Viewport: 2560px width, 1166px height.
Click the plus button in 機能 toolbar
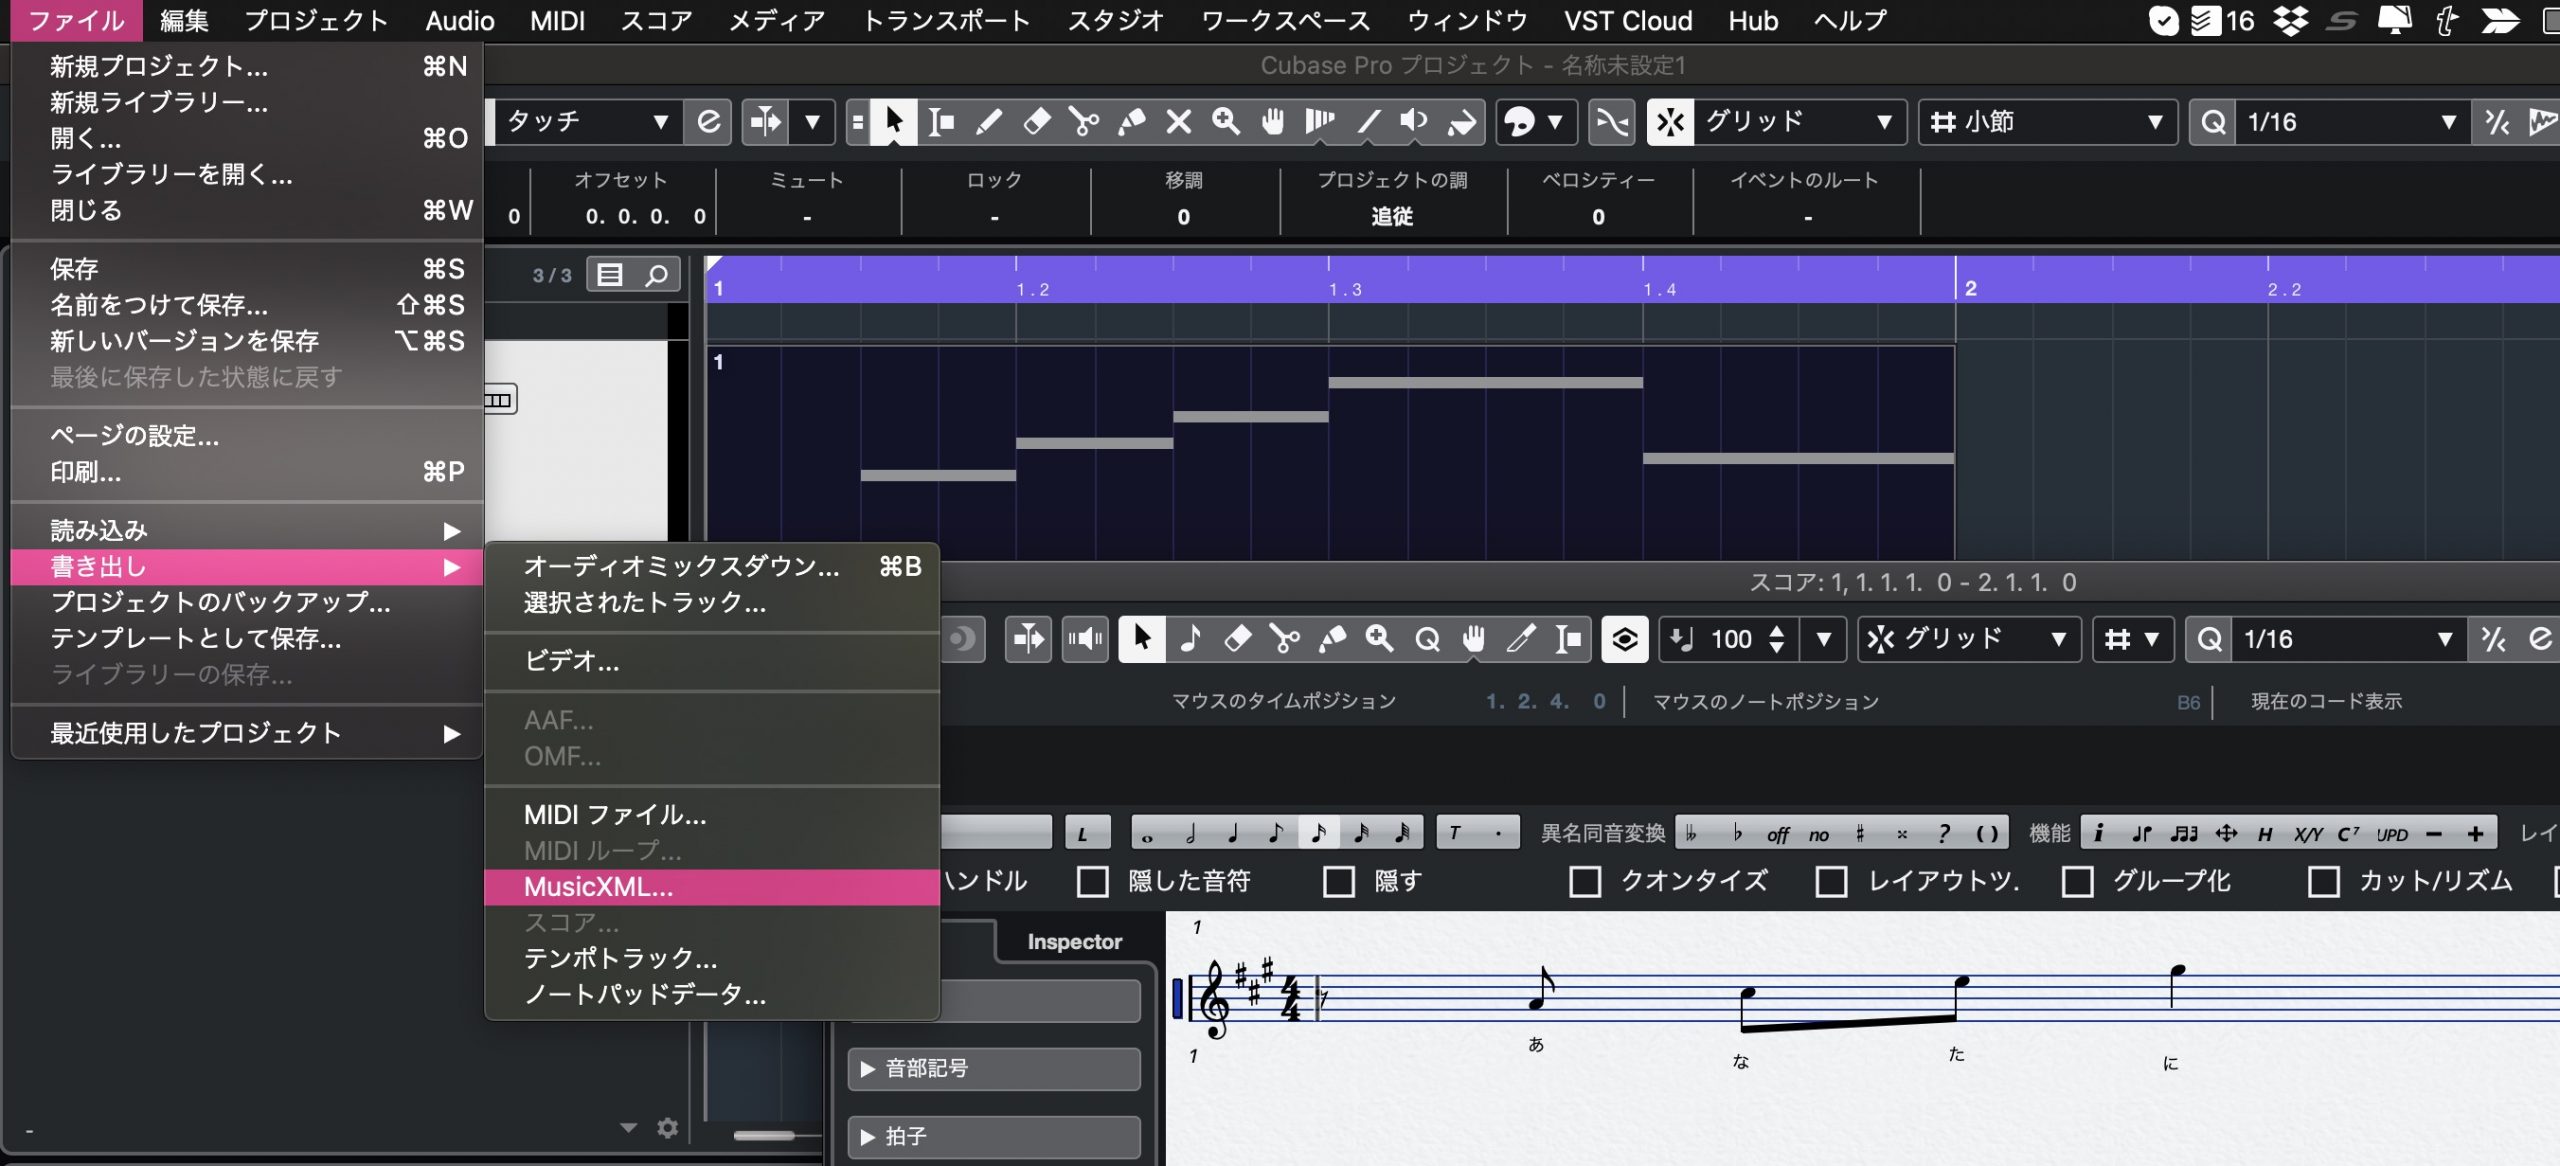tap(2475, 833)
